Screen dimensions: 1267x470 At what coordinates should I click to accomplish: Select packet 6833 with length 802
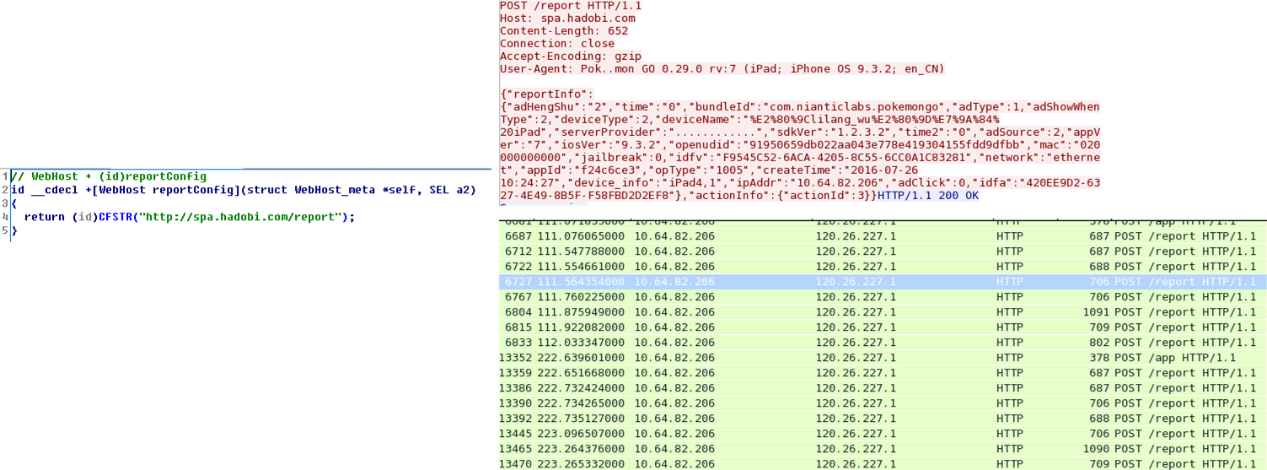point(880,342)
